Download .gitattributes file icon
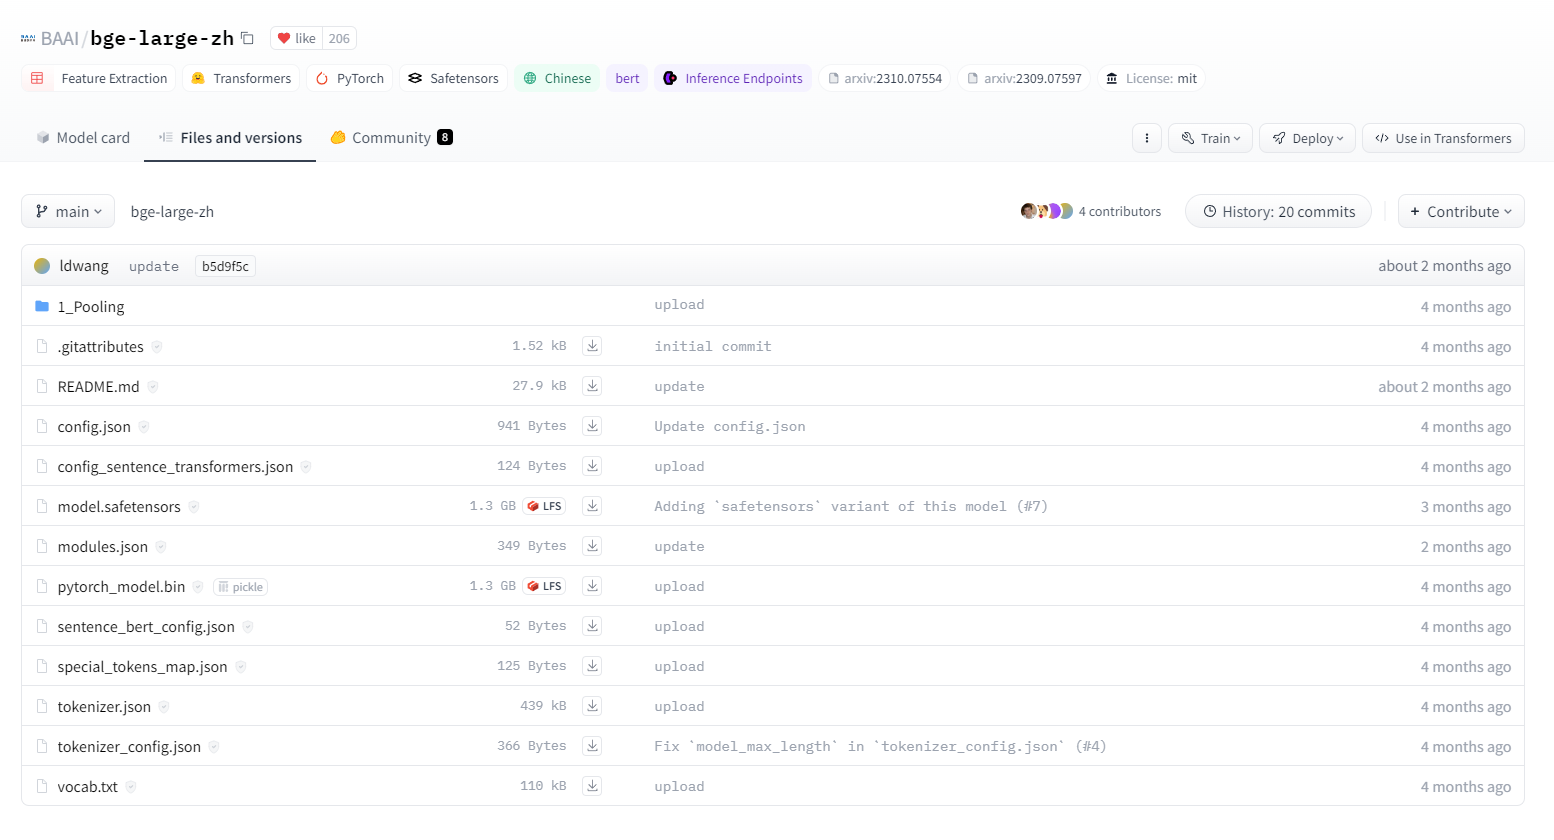1554x840 pixels. (x=592, y=346)
